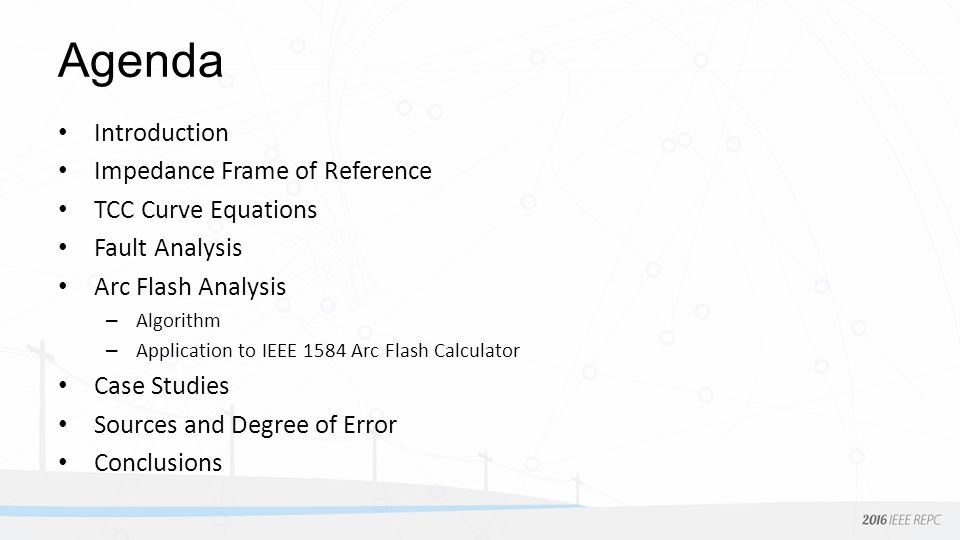
Task: Click the dash before Algorithm
Action: [111, 321]
